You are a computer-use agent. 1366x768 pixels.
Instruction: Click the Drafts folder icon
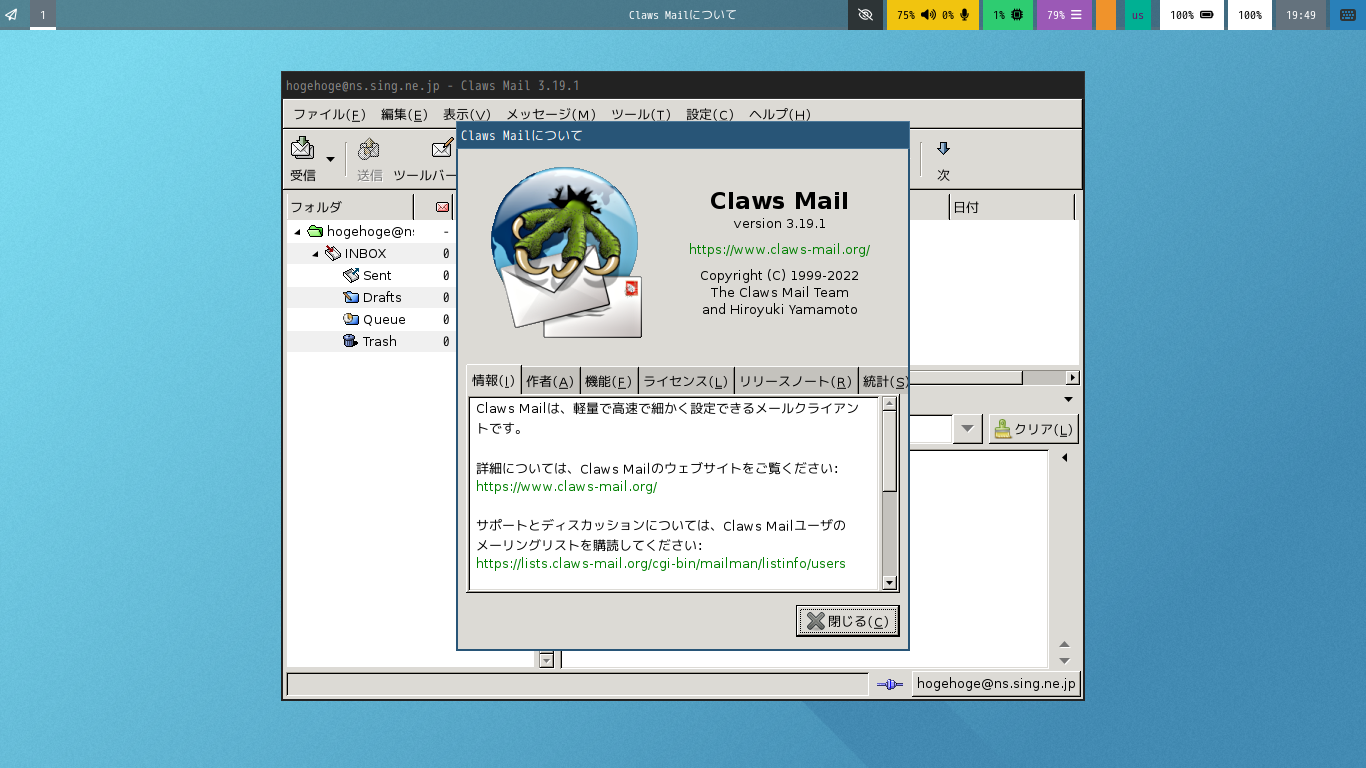[x=351, y=297]
